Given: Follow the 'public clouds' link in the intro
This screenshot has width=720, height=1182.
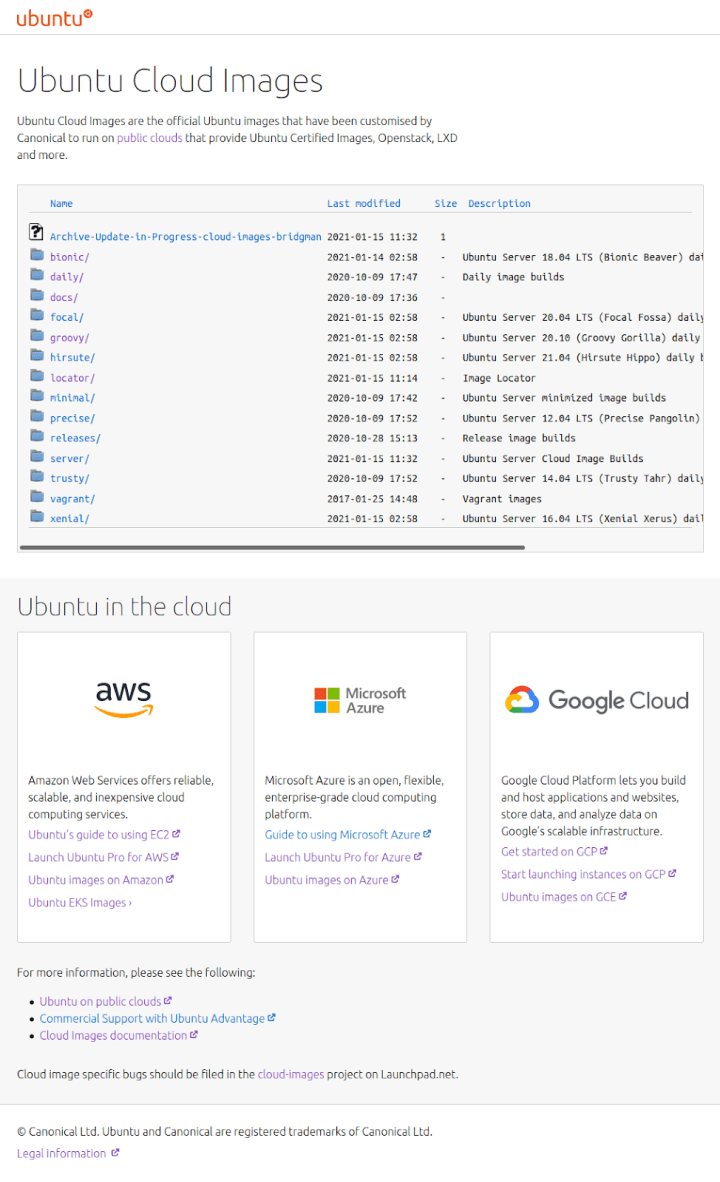Looking at the screenshot, I should [149, 138].
